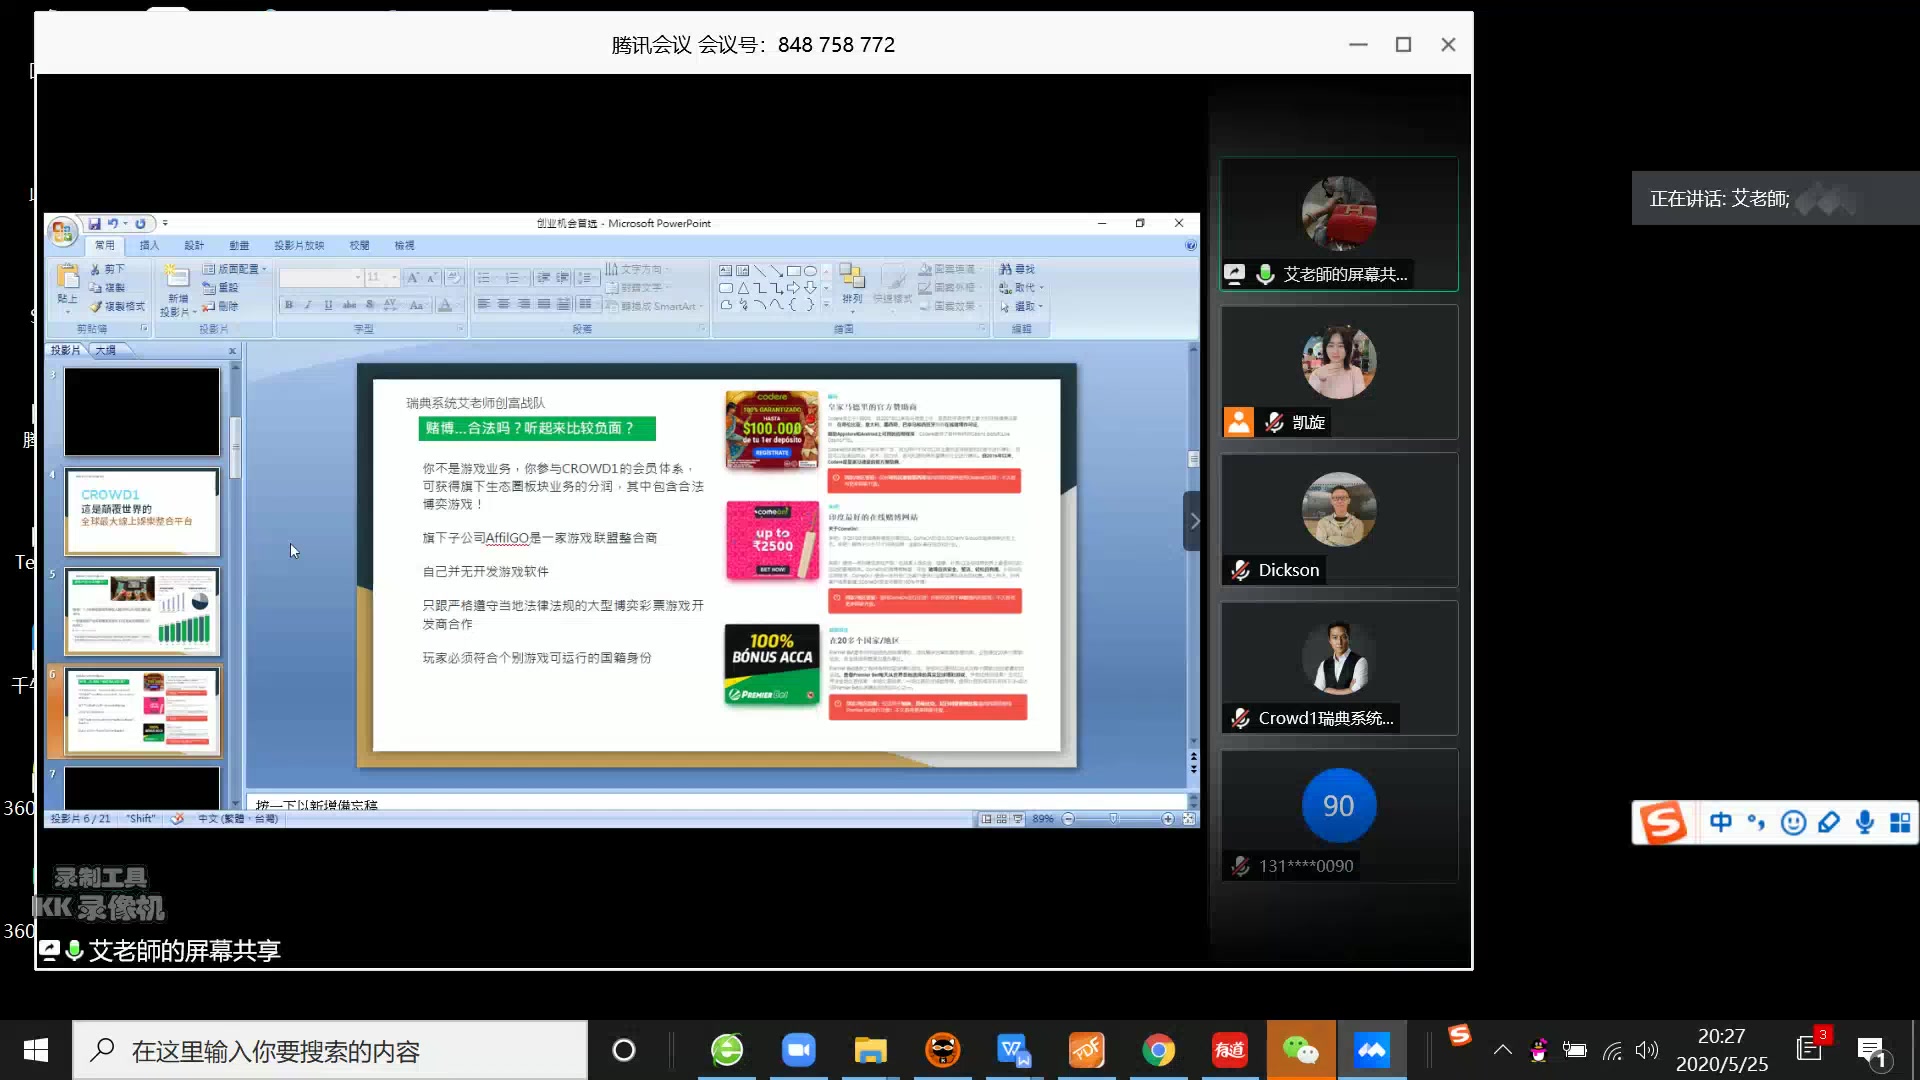Viewport: 1920px width, 1080px height.
Task: Open the 設計 ribbon tab
Action: coord(194,245)
